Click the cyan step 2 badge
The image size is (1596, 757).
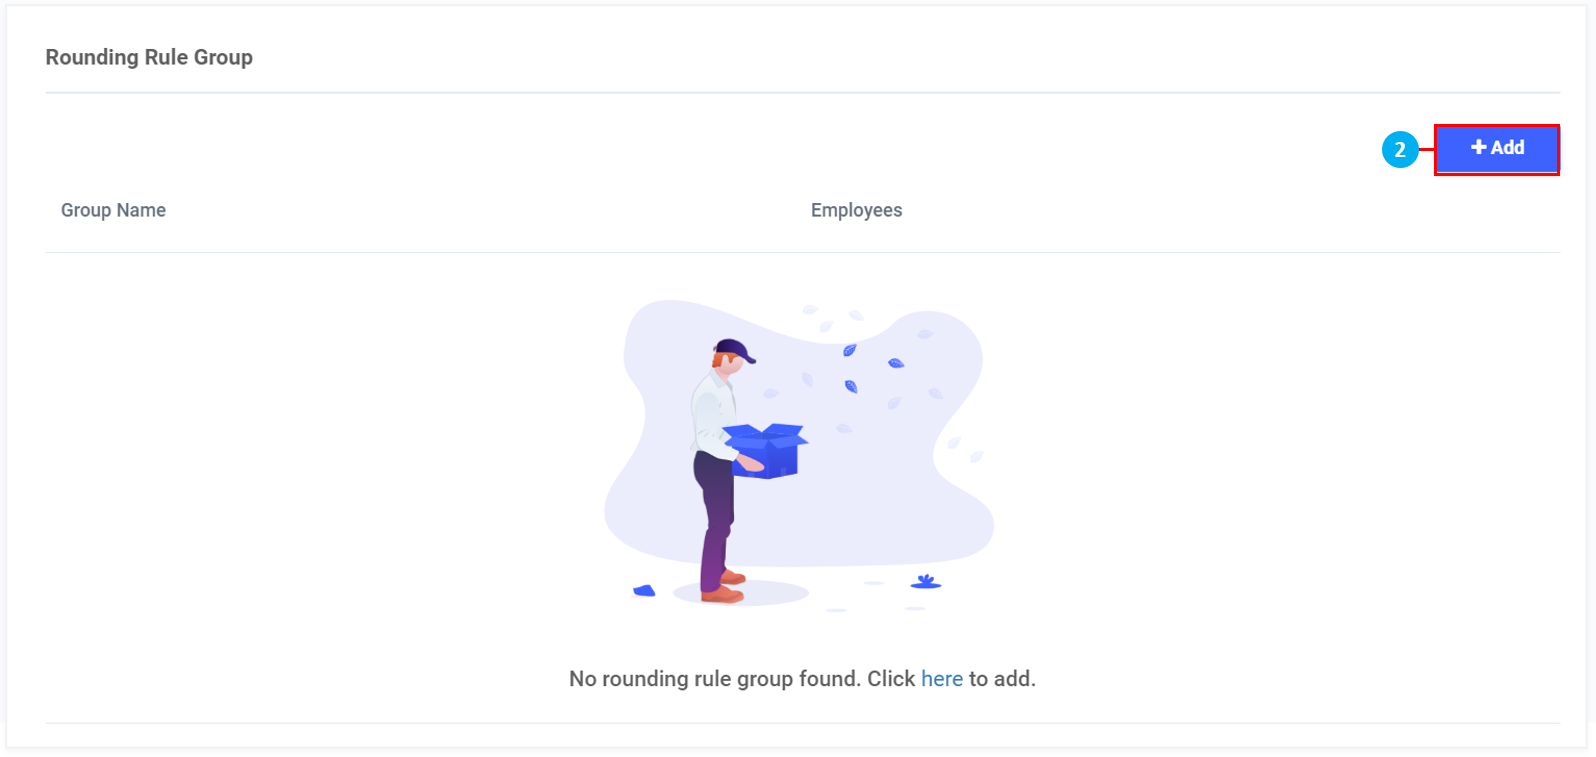point(1400,150)
